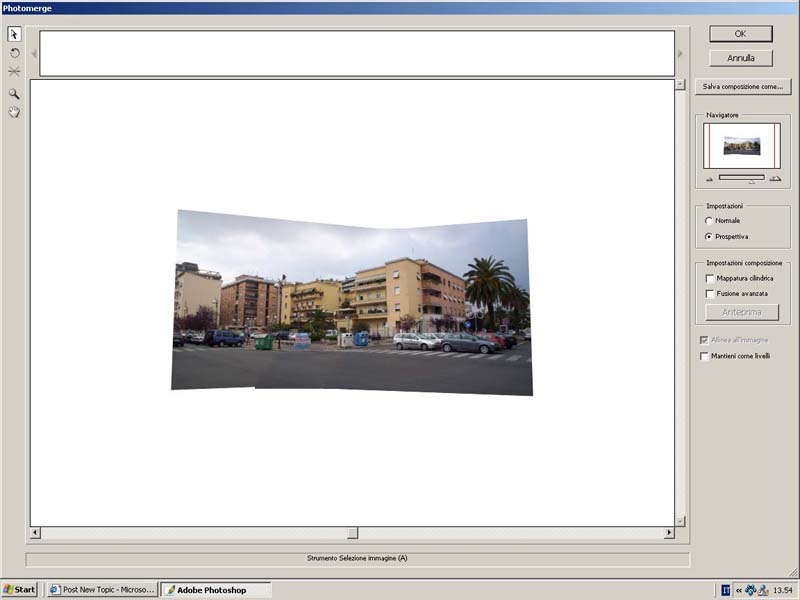Select the Hand pan tool

pos(14,112)
